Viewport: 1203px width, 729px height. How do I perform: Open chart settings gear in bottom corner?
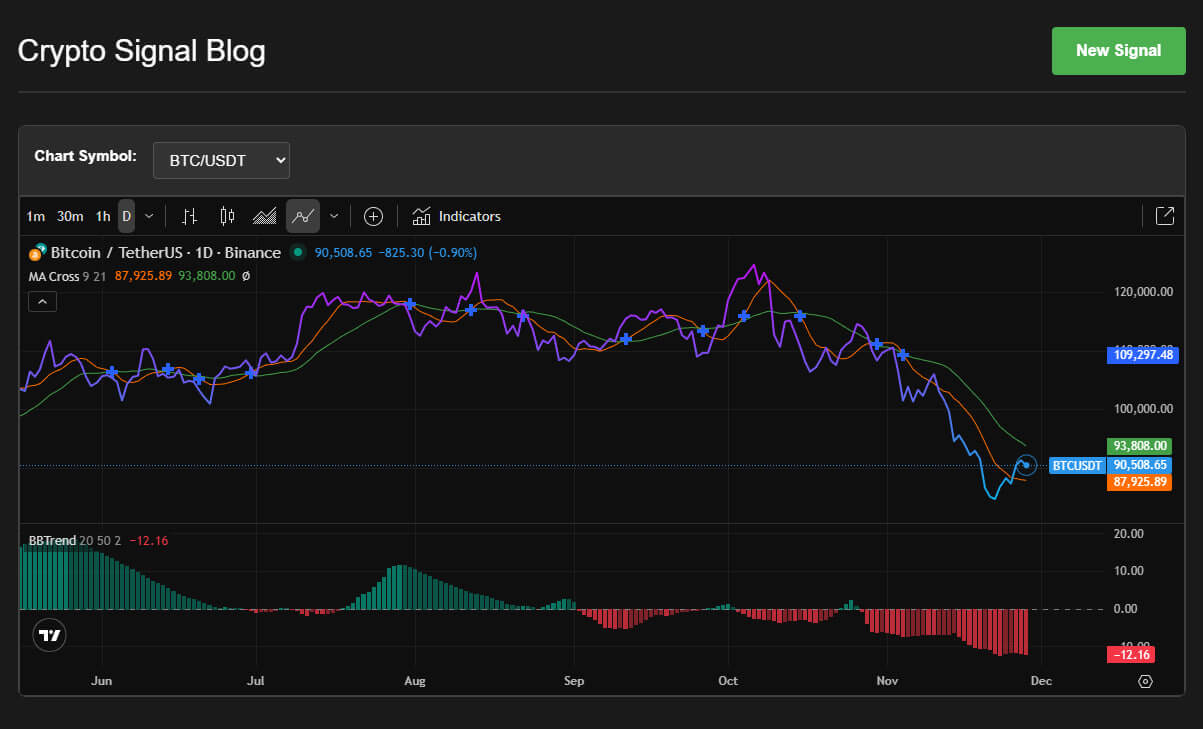tap(1146, 681)
